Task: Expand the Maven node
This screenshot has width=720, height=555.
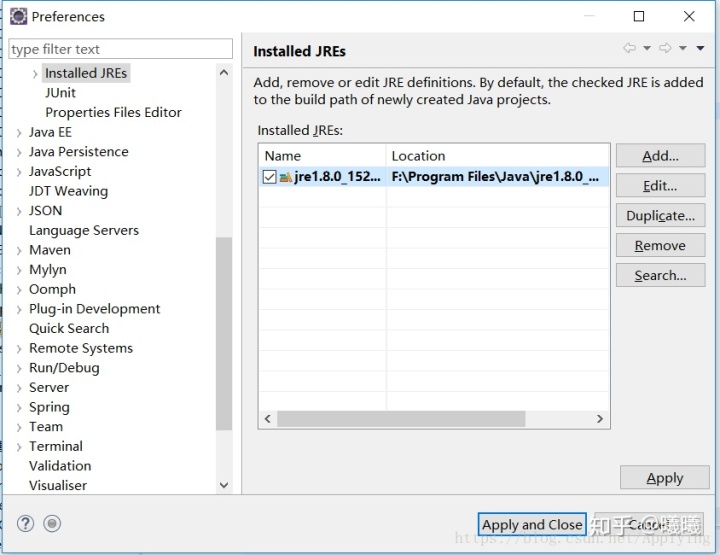Action: (x=19, y=251)
